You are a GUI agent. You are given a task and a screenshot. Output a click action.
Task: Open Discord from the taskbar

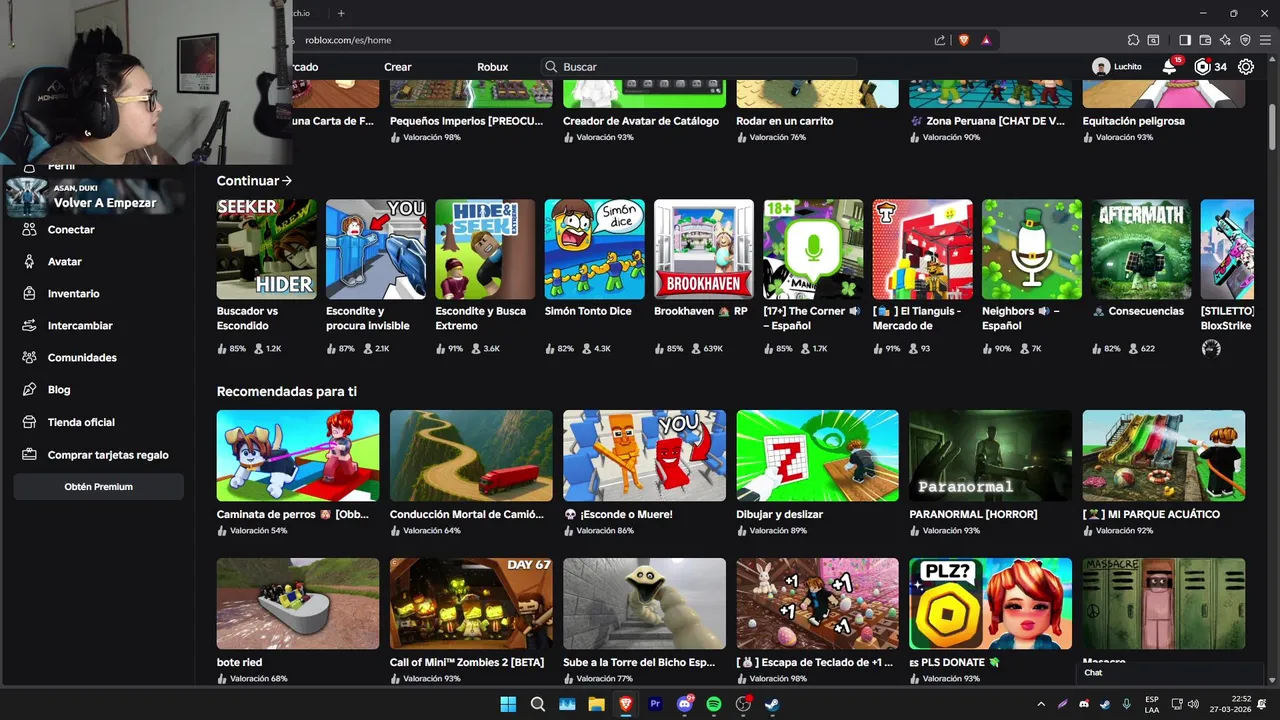pyautogui.click(x=685, y=704)
